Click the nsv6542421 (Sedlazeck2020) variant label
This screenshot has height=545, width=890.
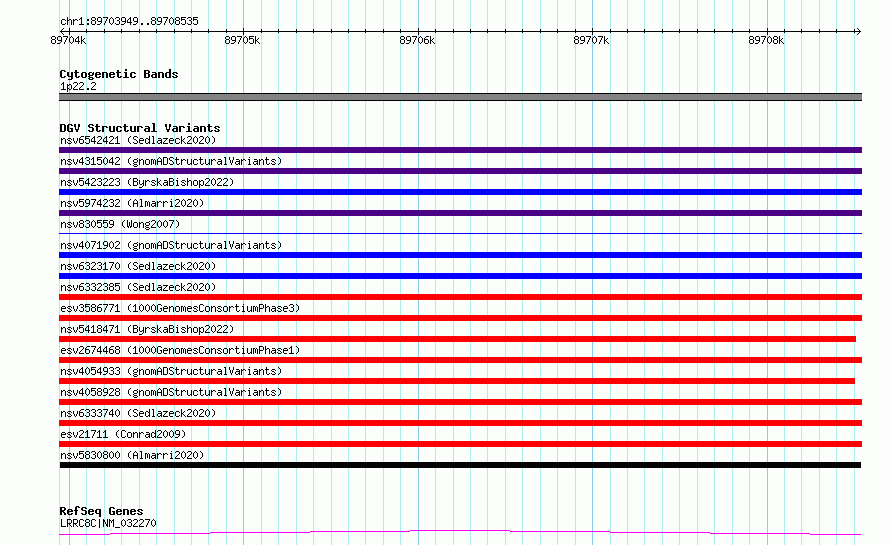click(138, 140)
